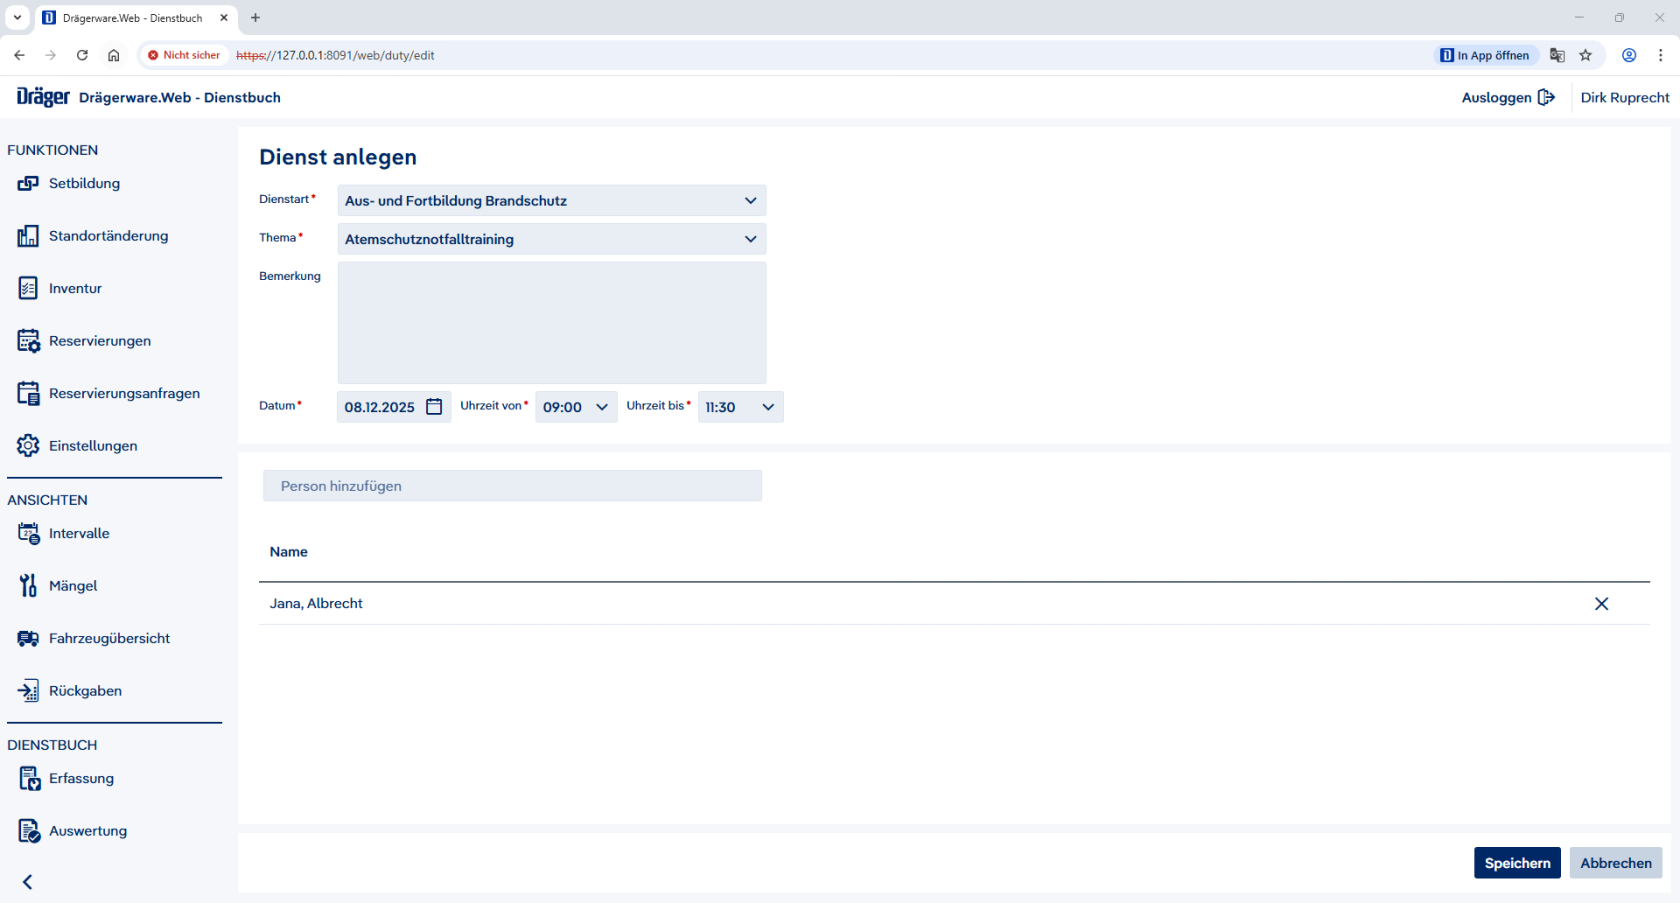Select the Reservierungen calendar icon
The width and height of the screenshot is (1680, 903).
point(28,341)
